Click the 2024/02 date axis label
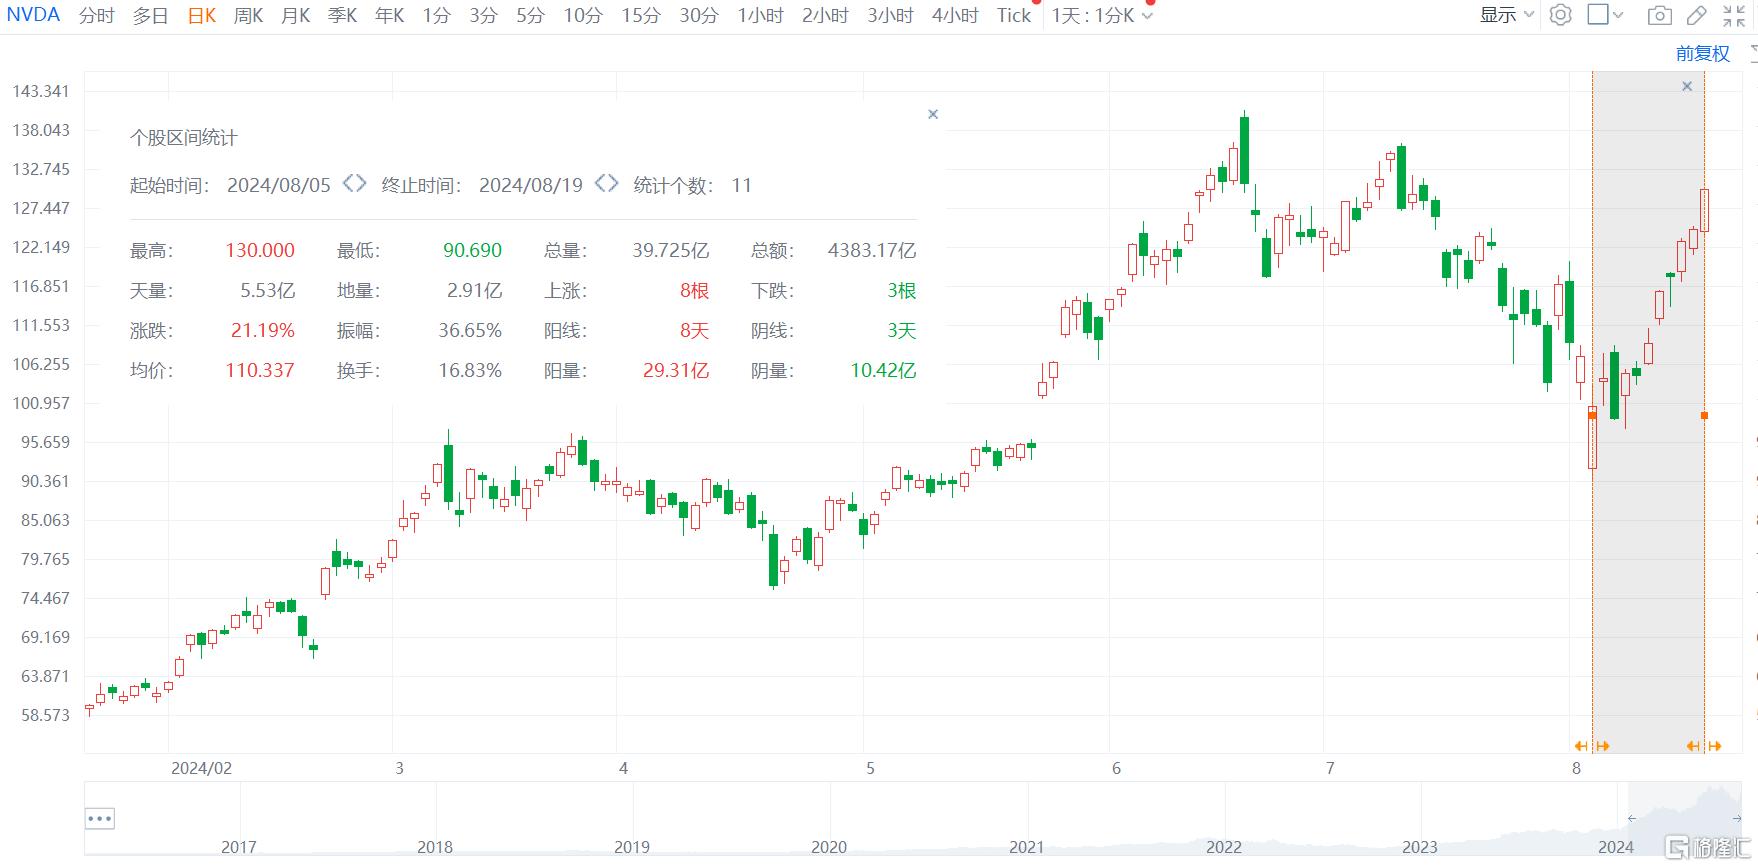This screenshot has height=867, width=1758. coord(201,768)
